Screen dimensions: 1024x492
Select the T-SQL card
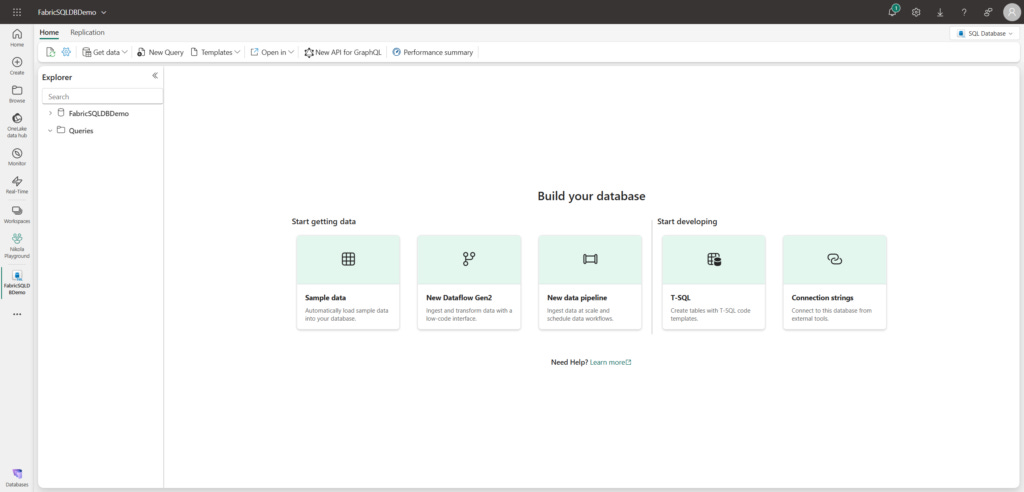[714, 282]
